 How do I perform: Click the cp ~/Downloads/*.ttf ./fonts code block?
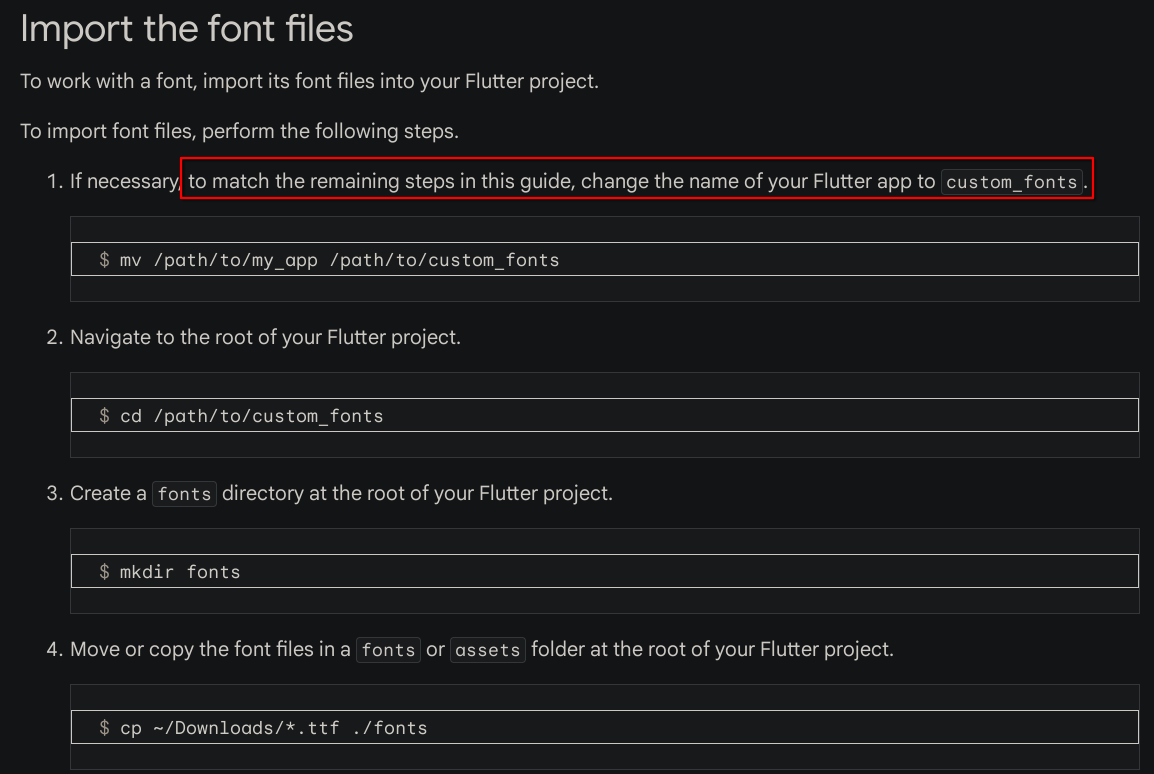pos(604,727)
